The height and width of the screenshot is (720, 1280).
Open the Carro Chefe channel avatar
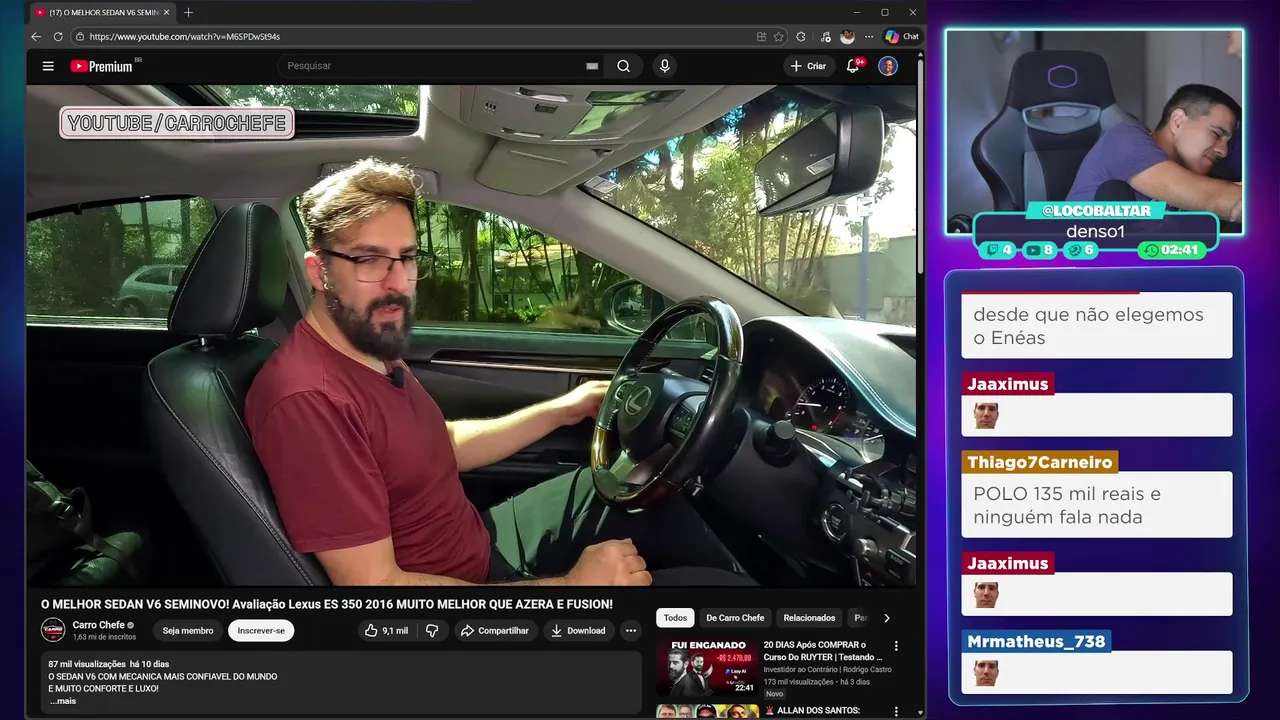click(x=53, y=630)
